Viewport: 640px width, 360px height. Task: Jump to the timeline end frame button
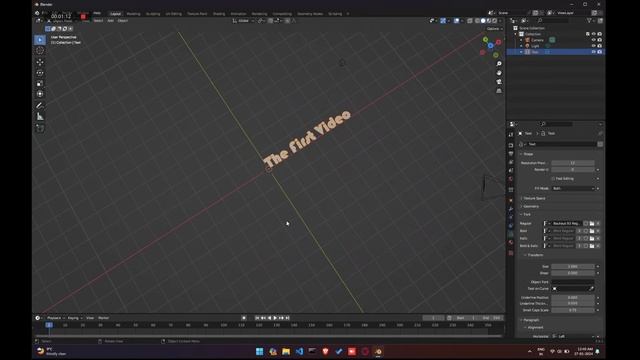click(x=287, y=318)
